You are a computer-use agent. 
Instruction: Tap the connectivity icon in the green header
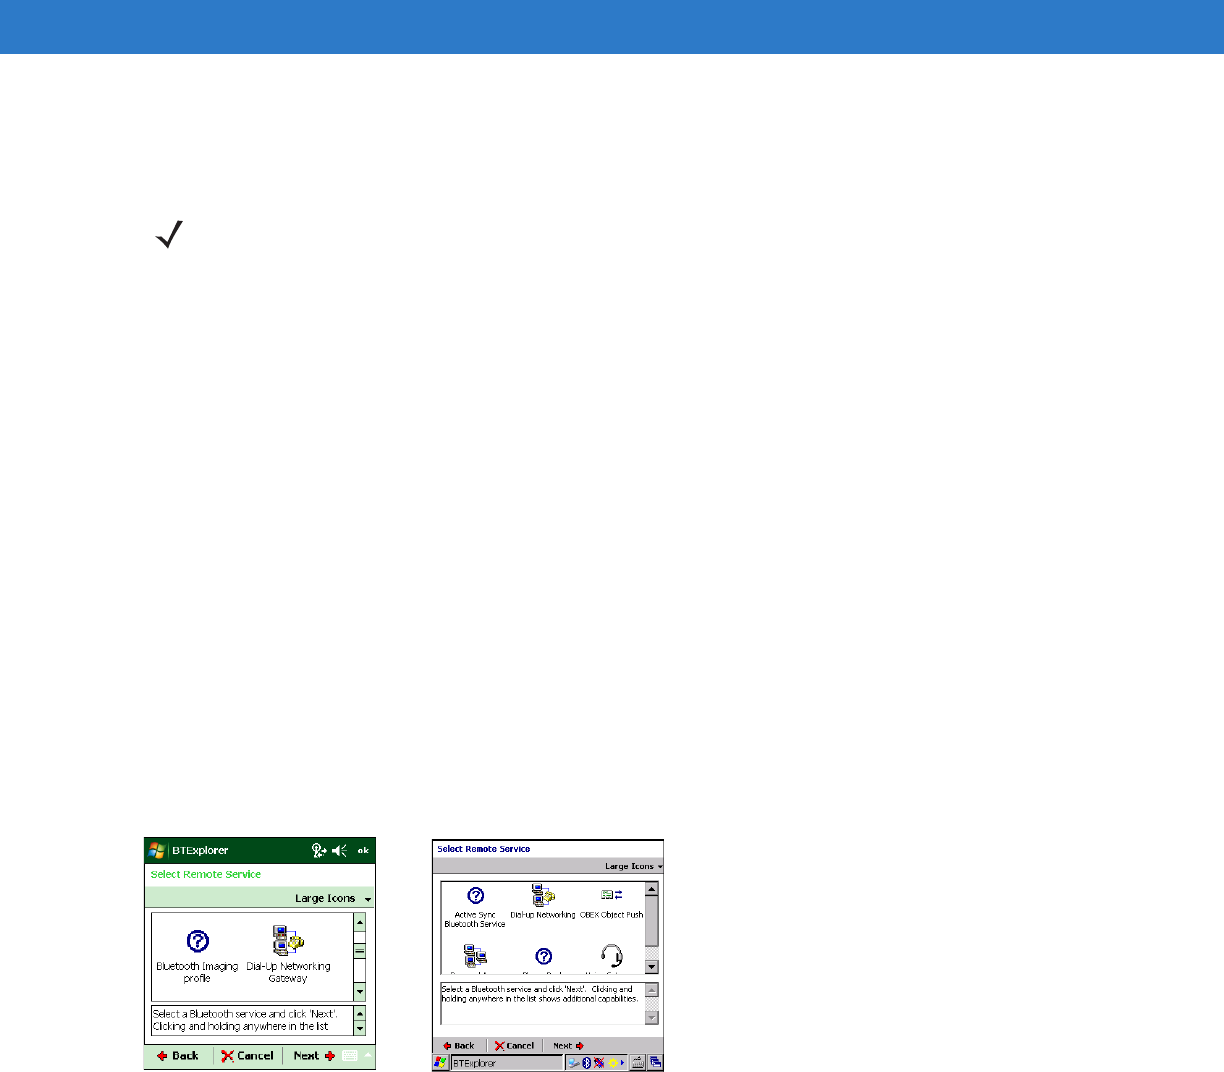pos(319,850)
